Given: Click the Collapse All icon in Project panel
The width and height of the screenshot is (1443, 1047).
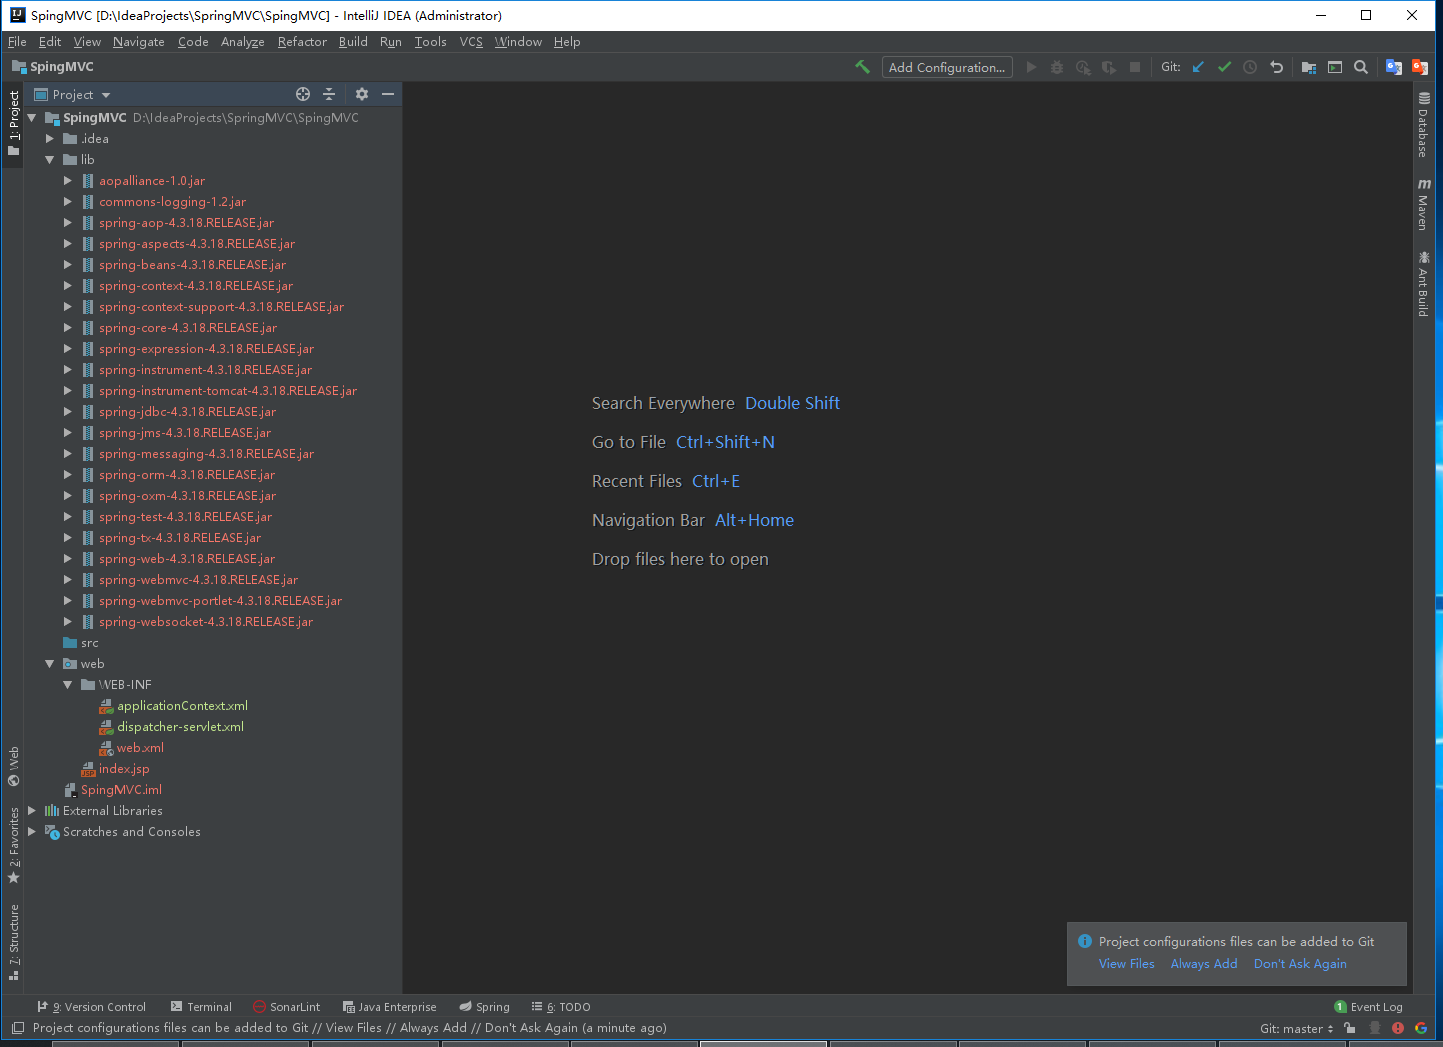Looking at the screenshot, I should pyautogui.click(x=329, y=94).
